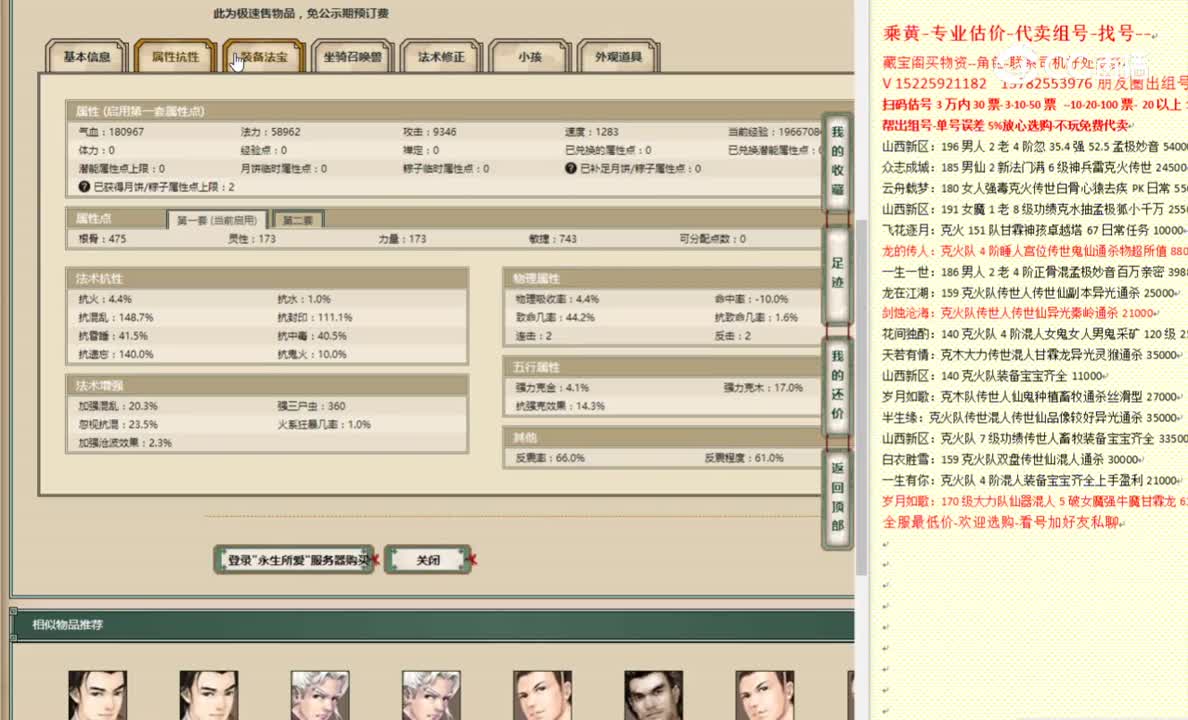Click the 云舟载梦 line in document
This screenshot has width=1188, height=720.
1035,188
